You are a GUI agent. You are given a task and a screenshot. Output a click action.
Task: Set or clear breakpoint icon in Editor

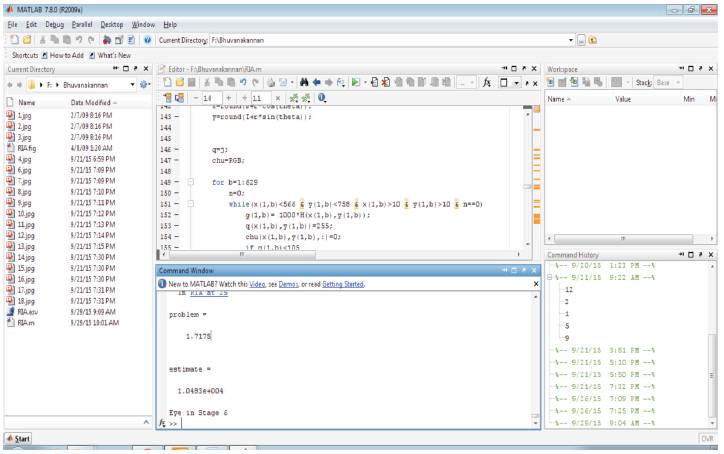[x=374, y=83]
